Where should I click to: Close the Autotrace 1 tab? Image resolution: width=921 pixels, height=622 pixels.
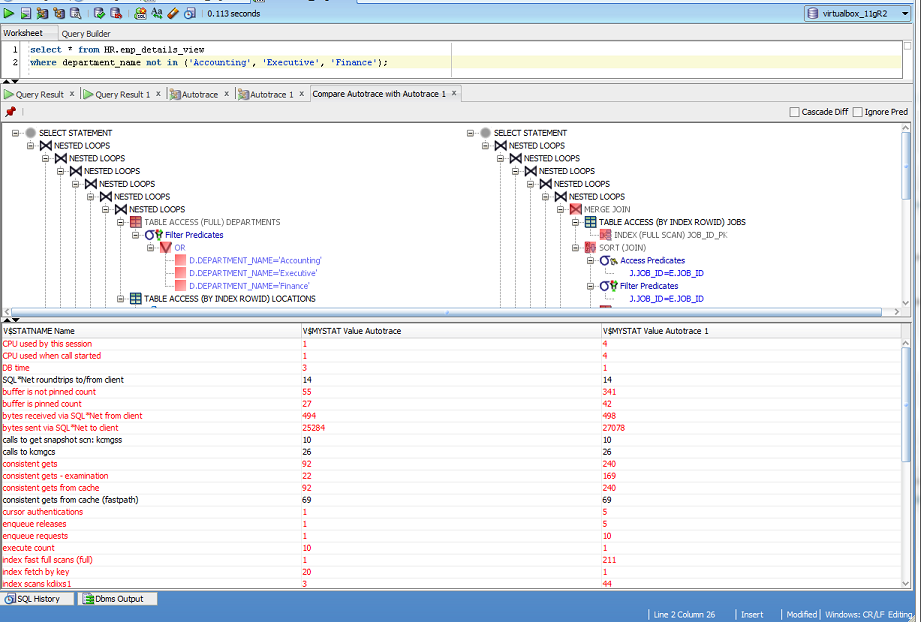[x=301, y=93]
